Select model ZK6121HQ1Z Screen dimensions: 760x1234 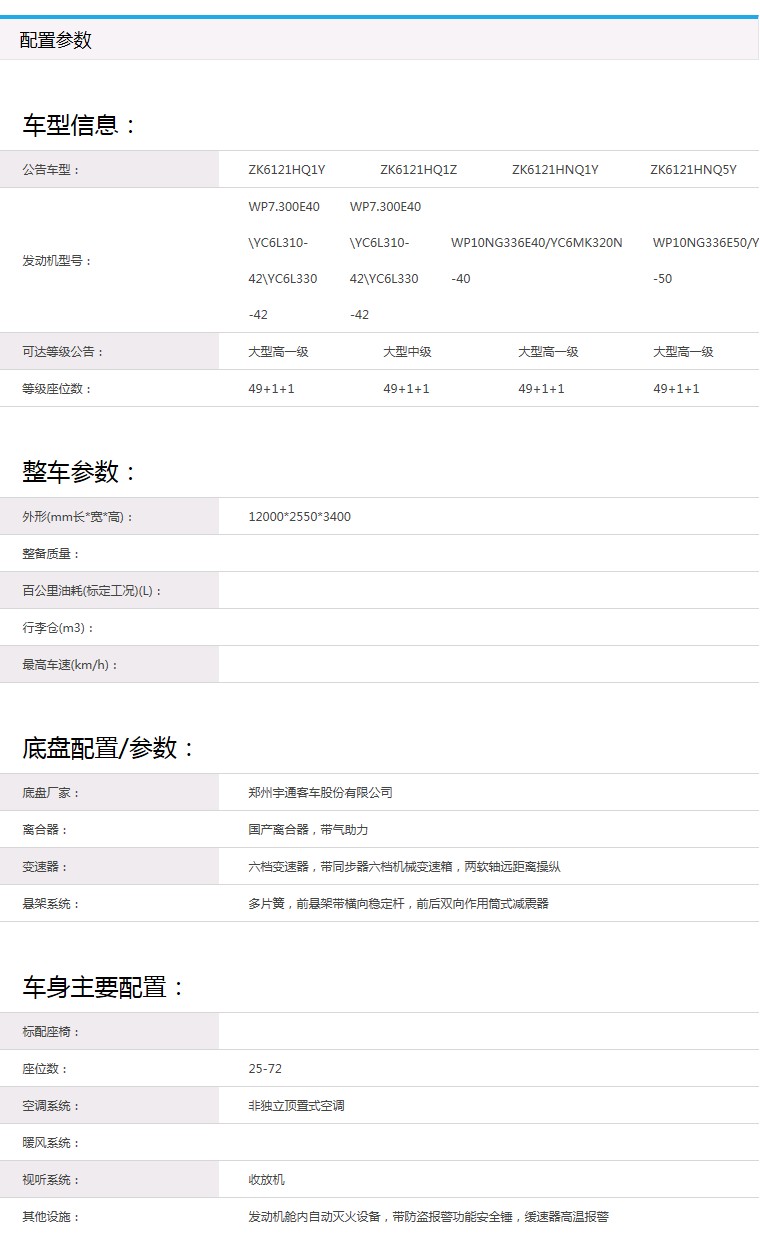tap(419, 170)
